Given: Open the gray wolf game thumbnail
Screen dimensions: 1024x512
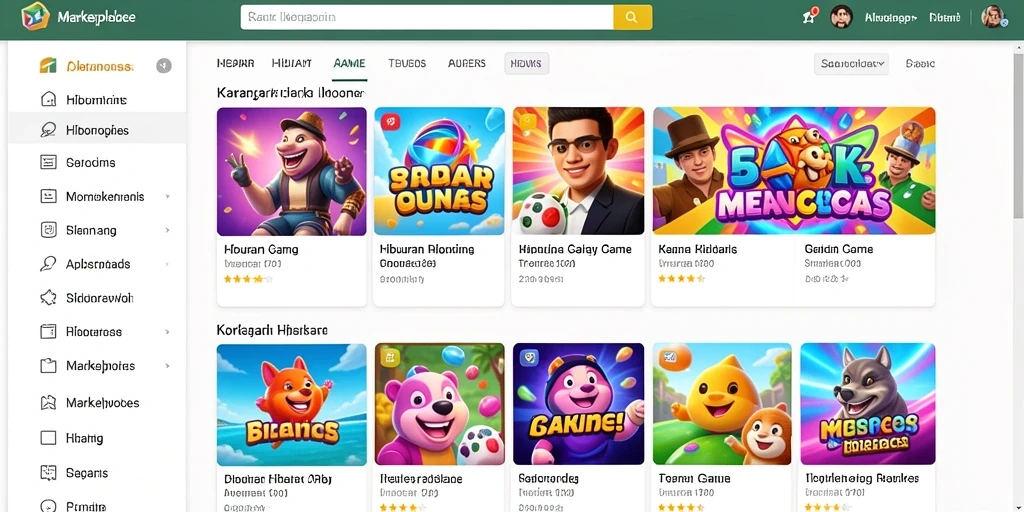Looking at the screenshot, I should click(868, 404).
